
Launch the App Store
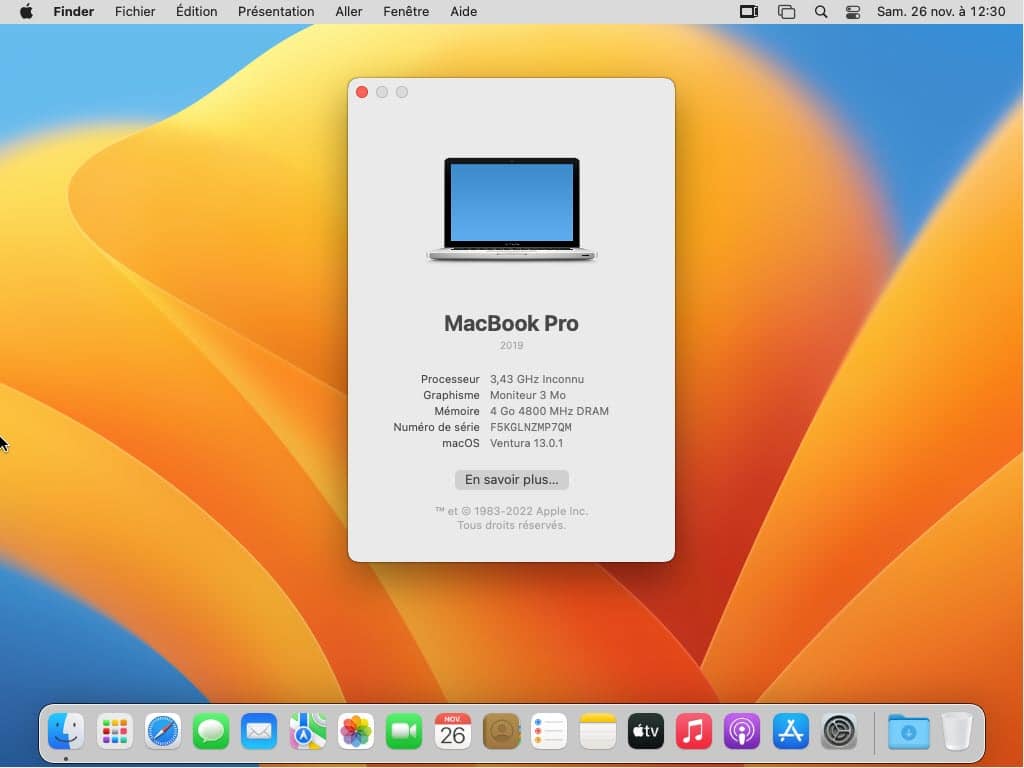(x=791, y=733)
